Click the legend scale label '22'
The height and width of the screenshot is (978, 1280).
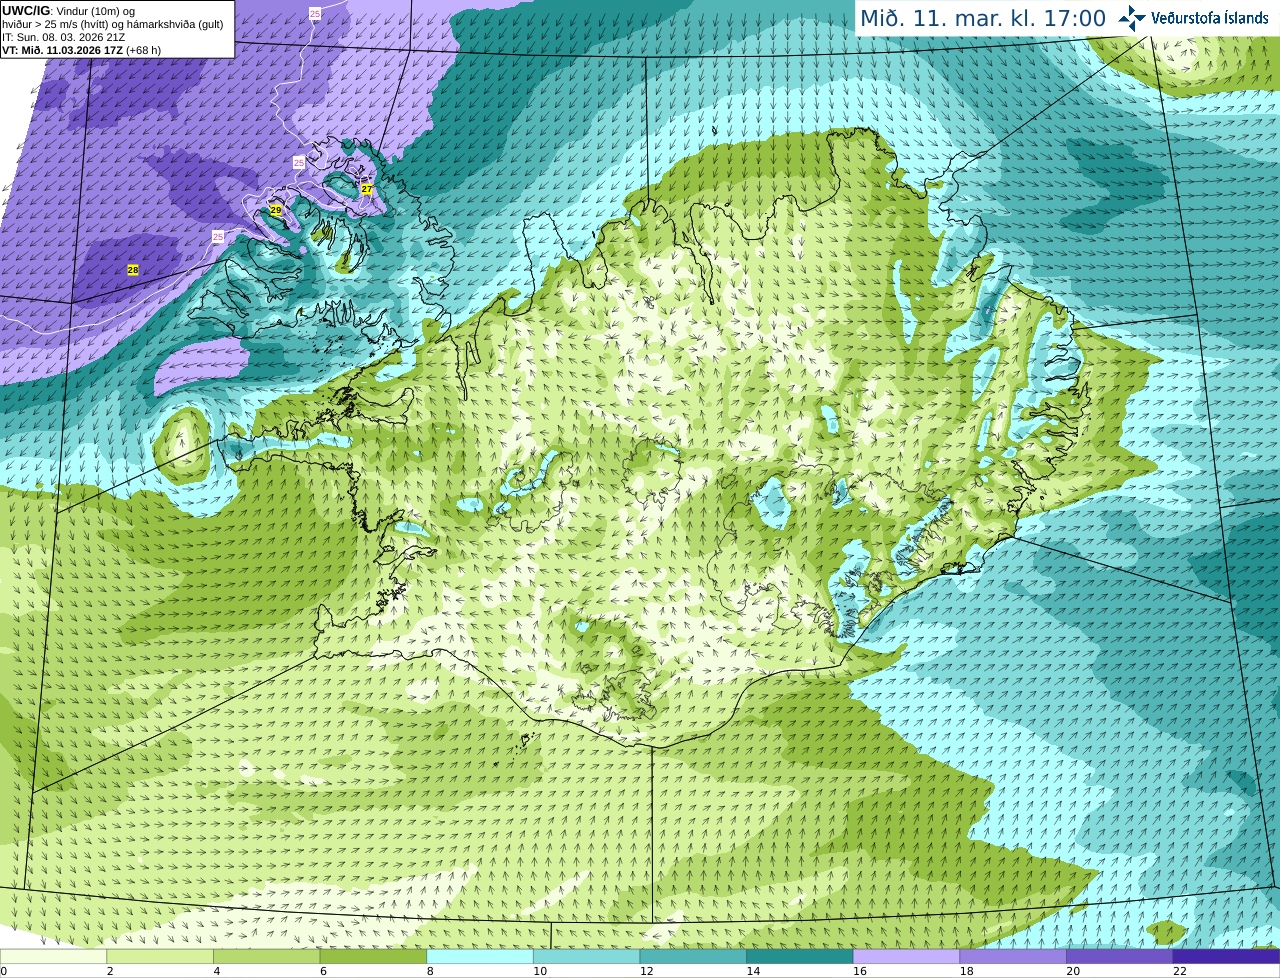[1180, 971]
